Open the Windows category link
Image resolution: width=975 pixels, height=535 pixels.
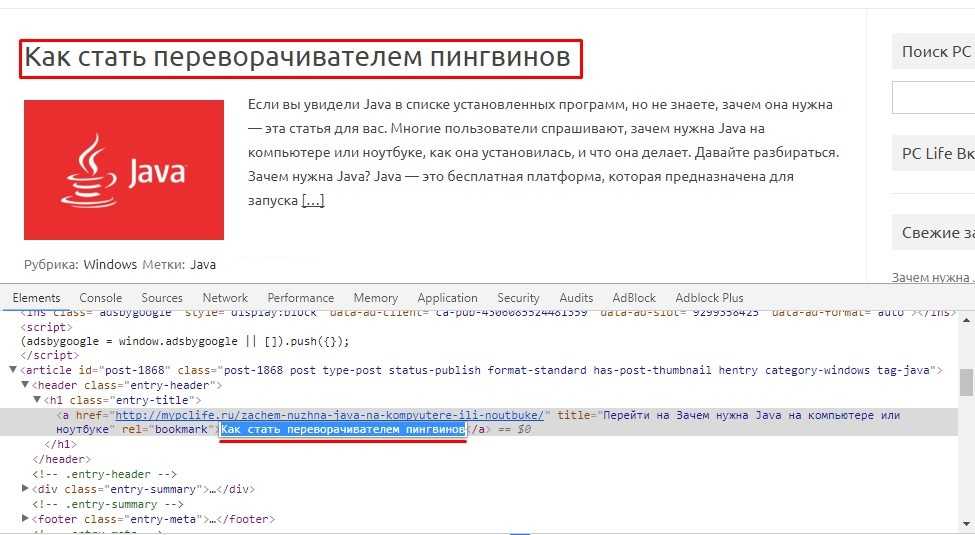click(x=110, y=265)
